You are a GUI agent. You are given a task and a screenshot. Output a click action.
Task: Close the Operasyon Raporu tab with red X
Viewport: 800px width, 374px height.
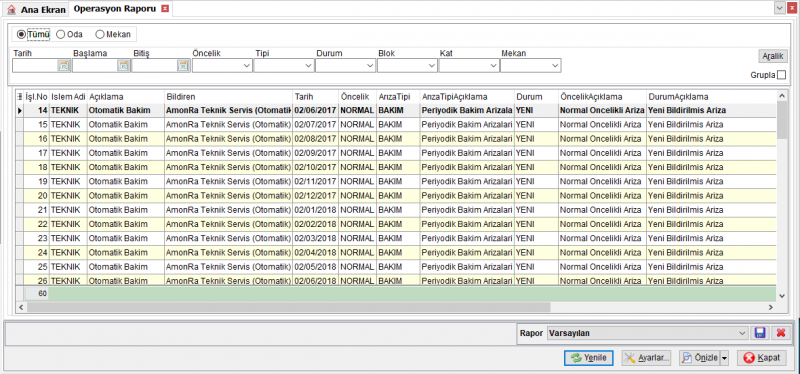coord(165,9)
